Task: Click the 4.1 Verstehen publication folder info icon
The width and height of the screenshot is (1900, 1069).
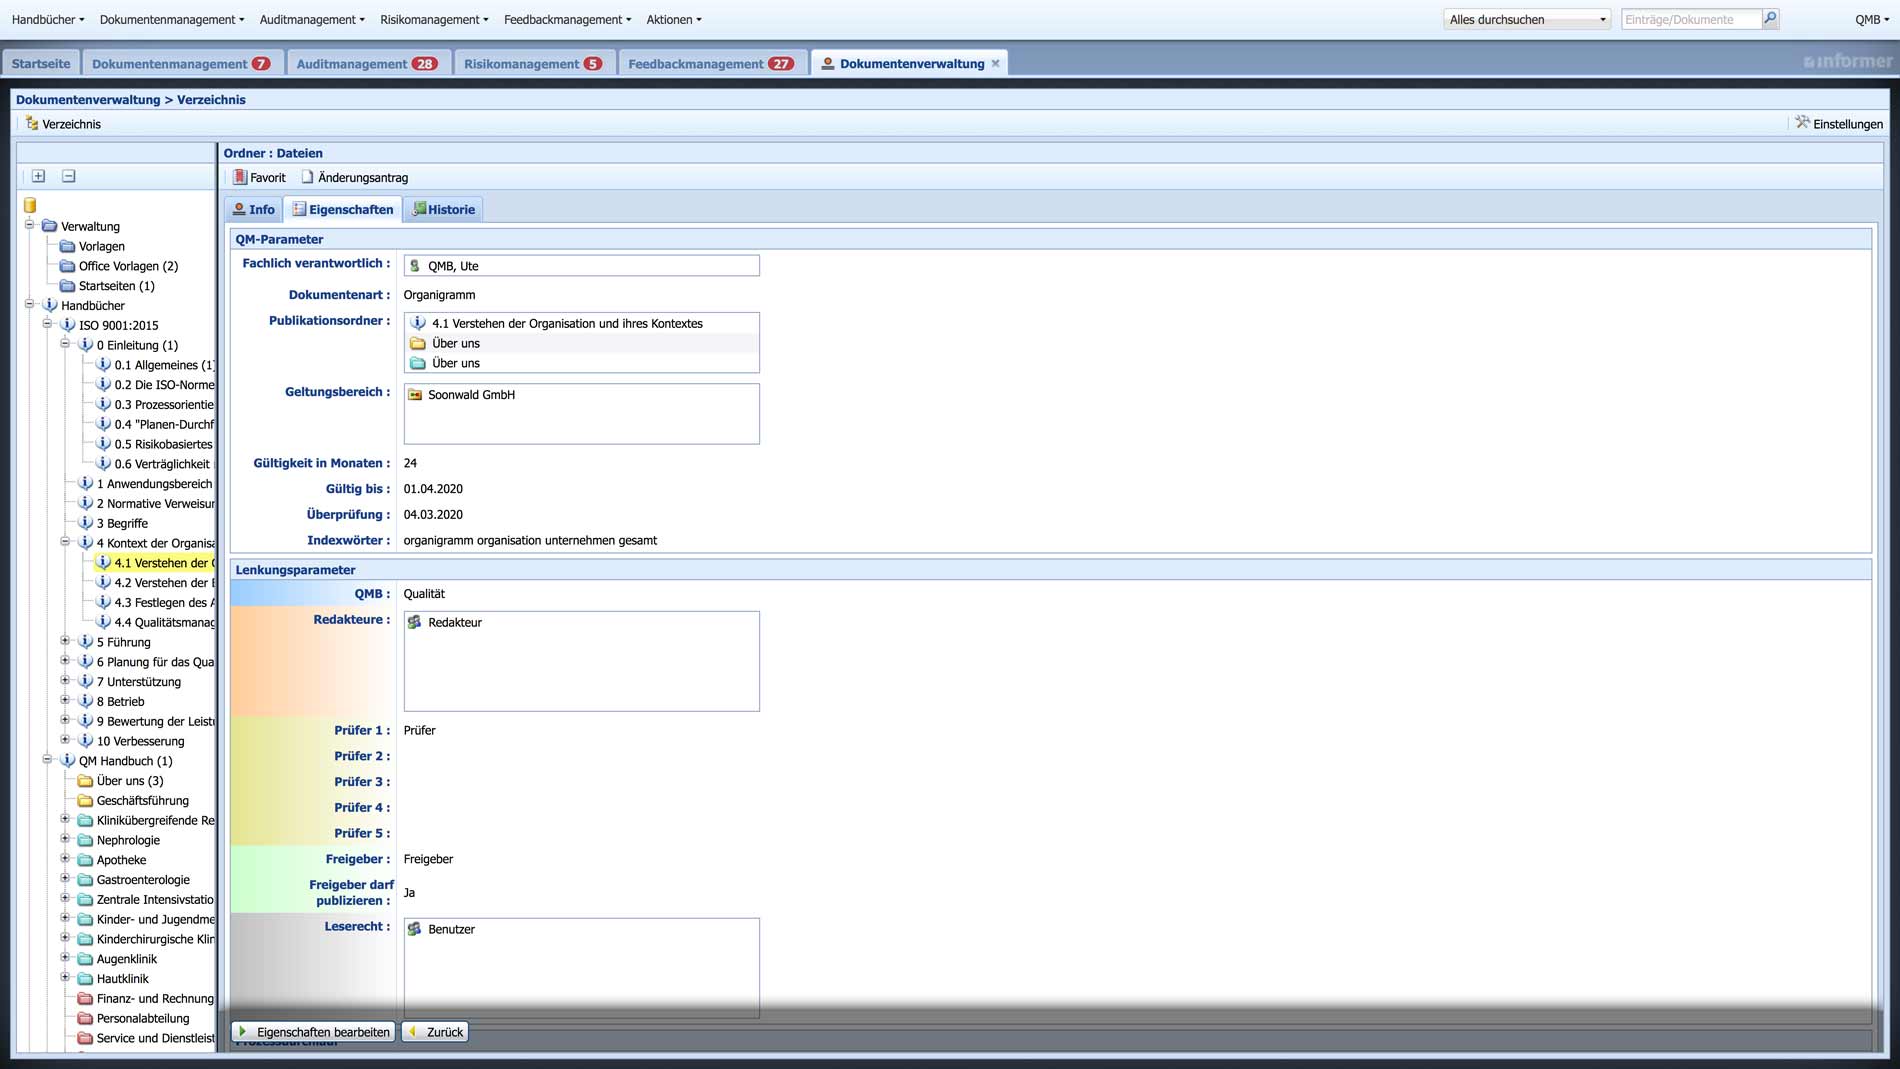Action: coord(418,323)
